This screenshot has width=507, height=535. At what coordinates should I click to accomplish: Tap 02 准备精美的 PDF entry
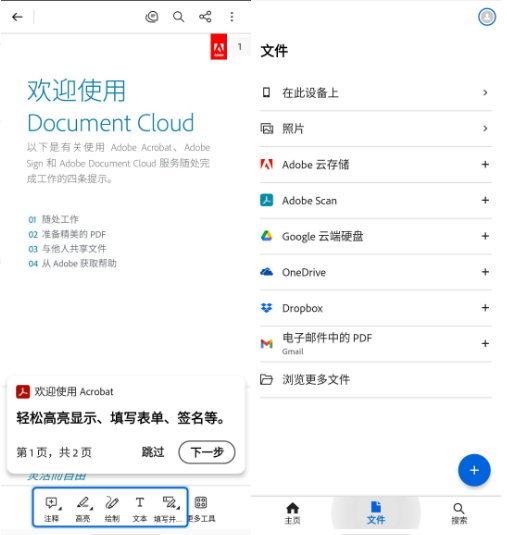coord(67,234)
